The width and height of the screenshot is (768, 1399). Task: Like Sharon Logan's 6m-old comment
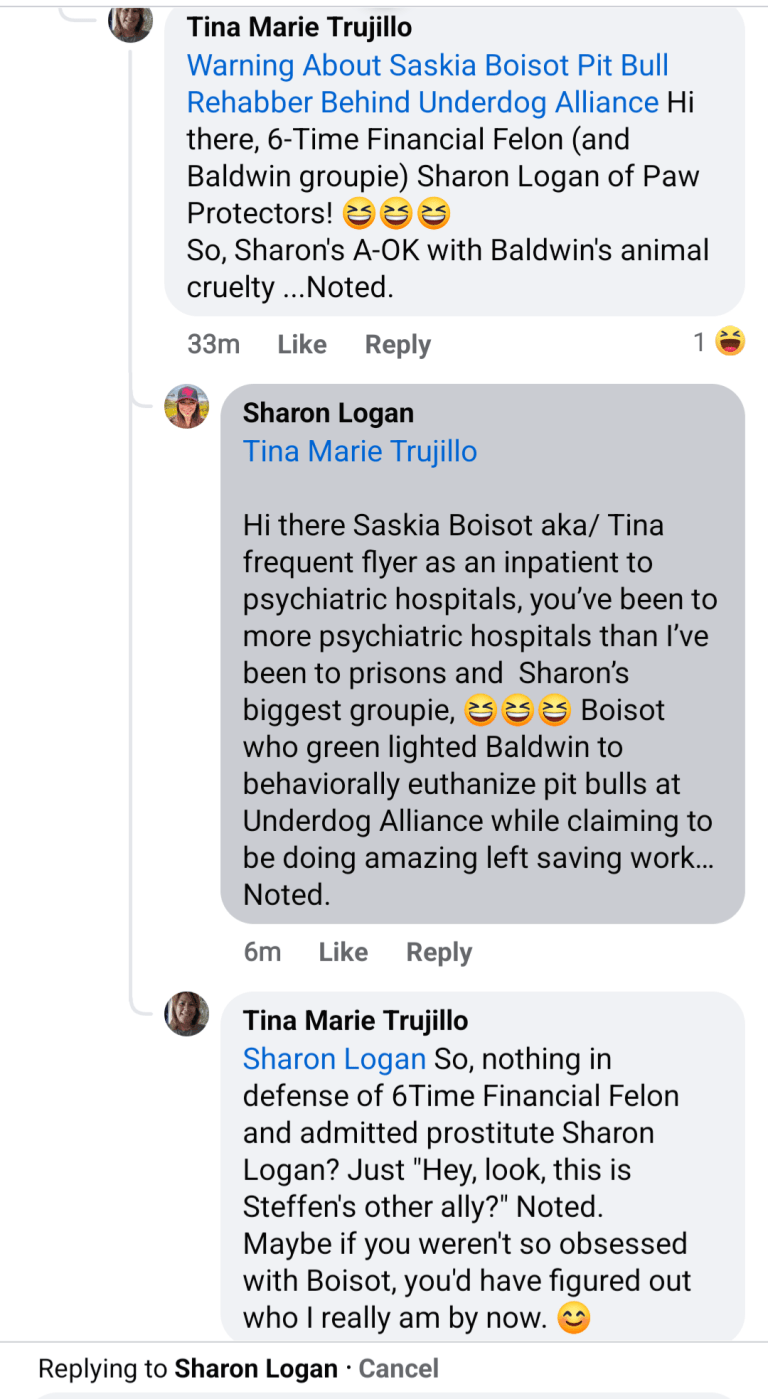pos(343,953)
